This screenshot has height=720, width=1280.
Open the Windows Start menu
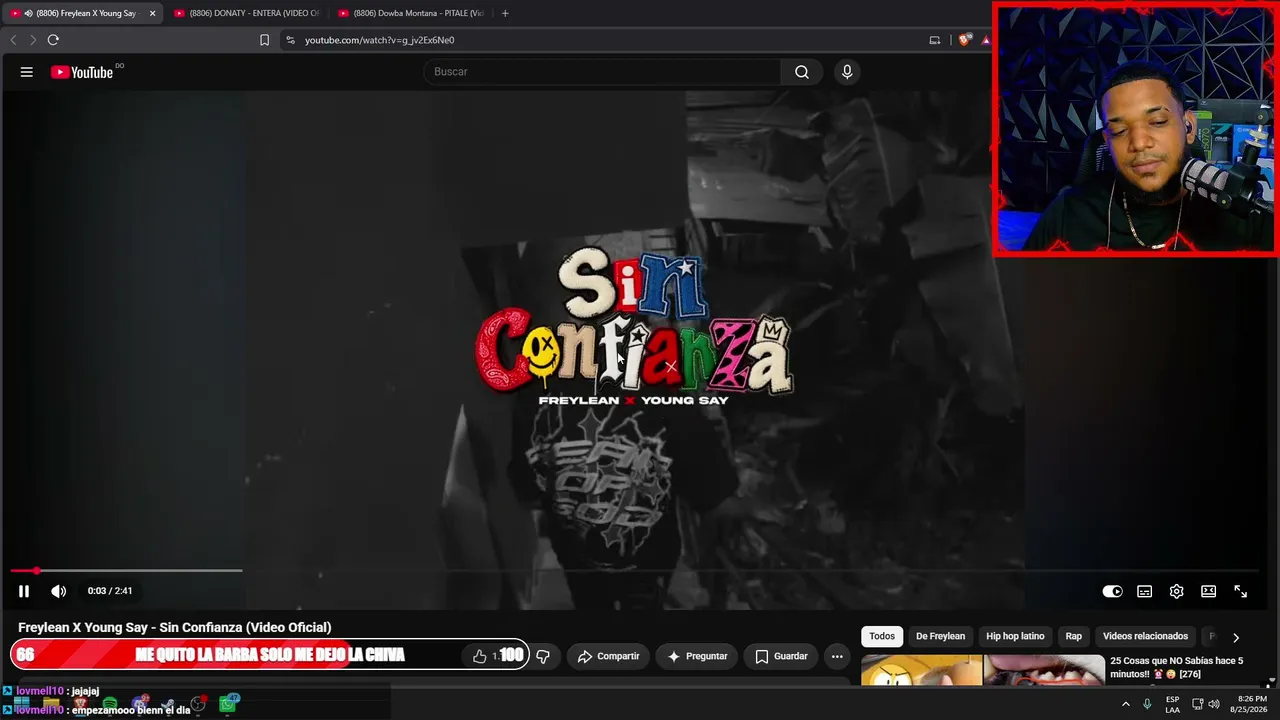click(x=21, y=704)
